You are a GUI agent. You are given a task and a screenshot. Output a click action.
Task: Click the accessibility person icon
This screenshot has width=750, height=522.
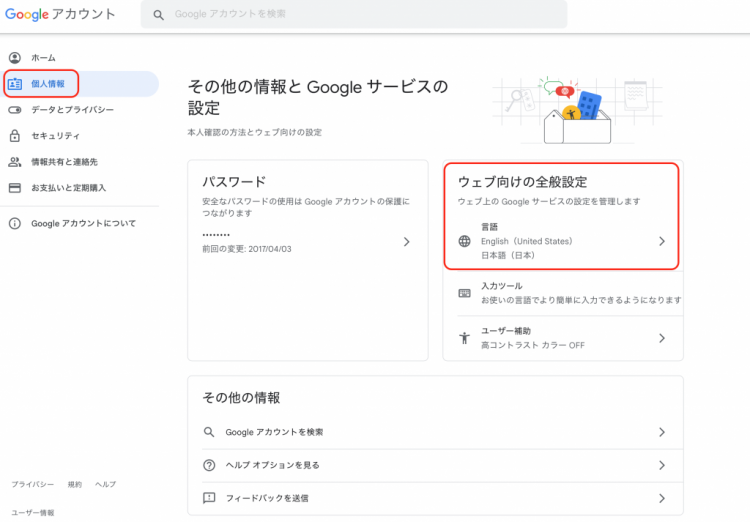(x=464, y=338)
